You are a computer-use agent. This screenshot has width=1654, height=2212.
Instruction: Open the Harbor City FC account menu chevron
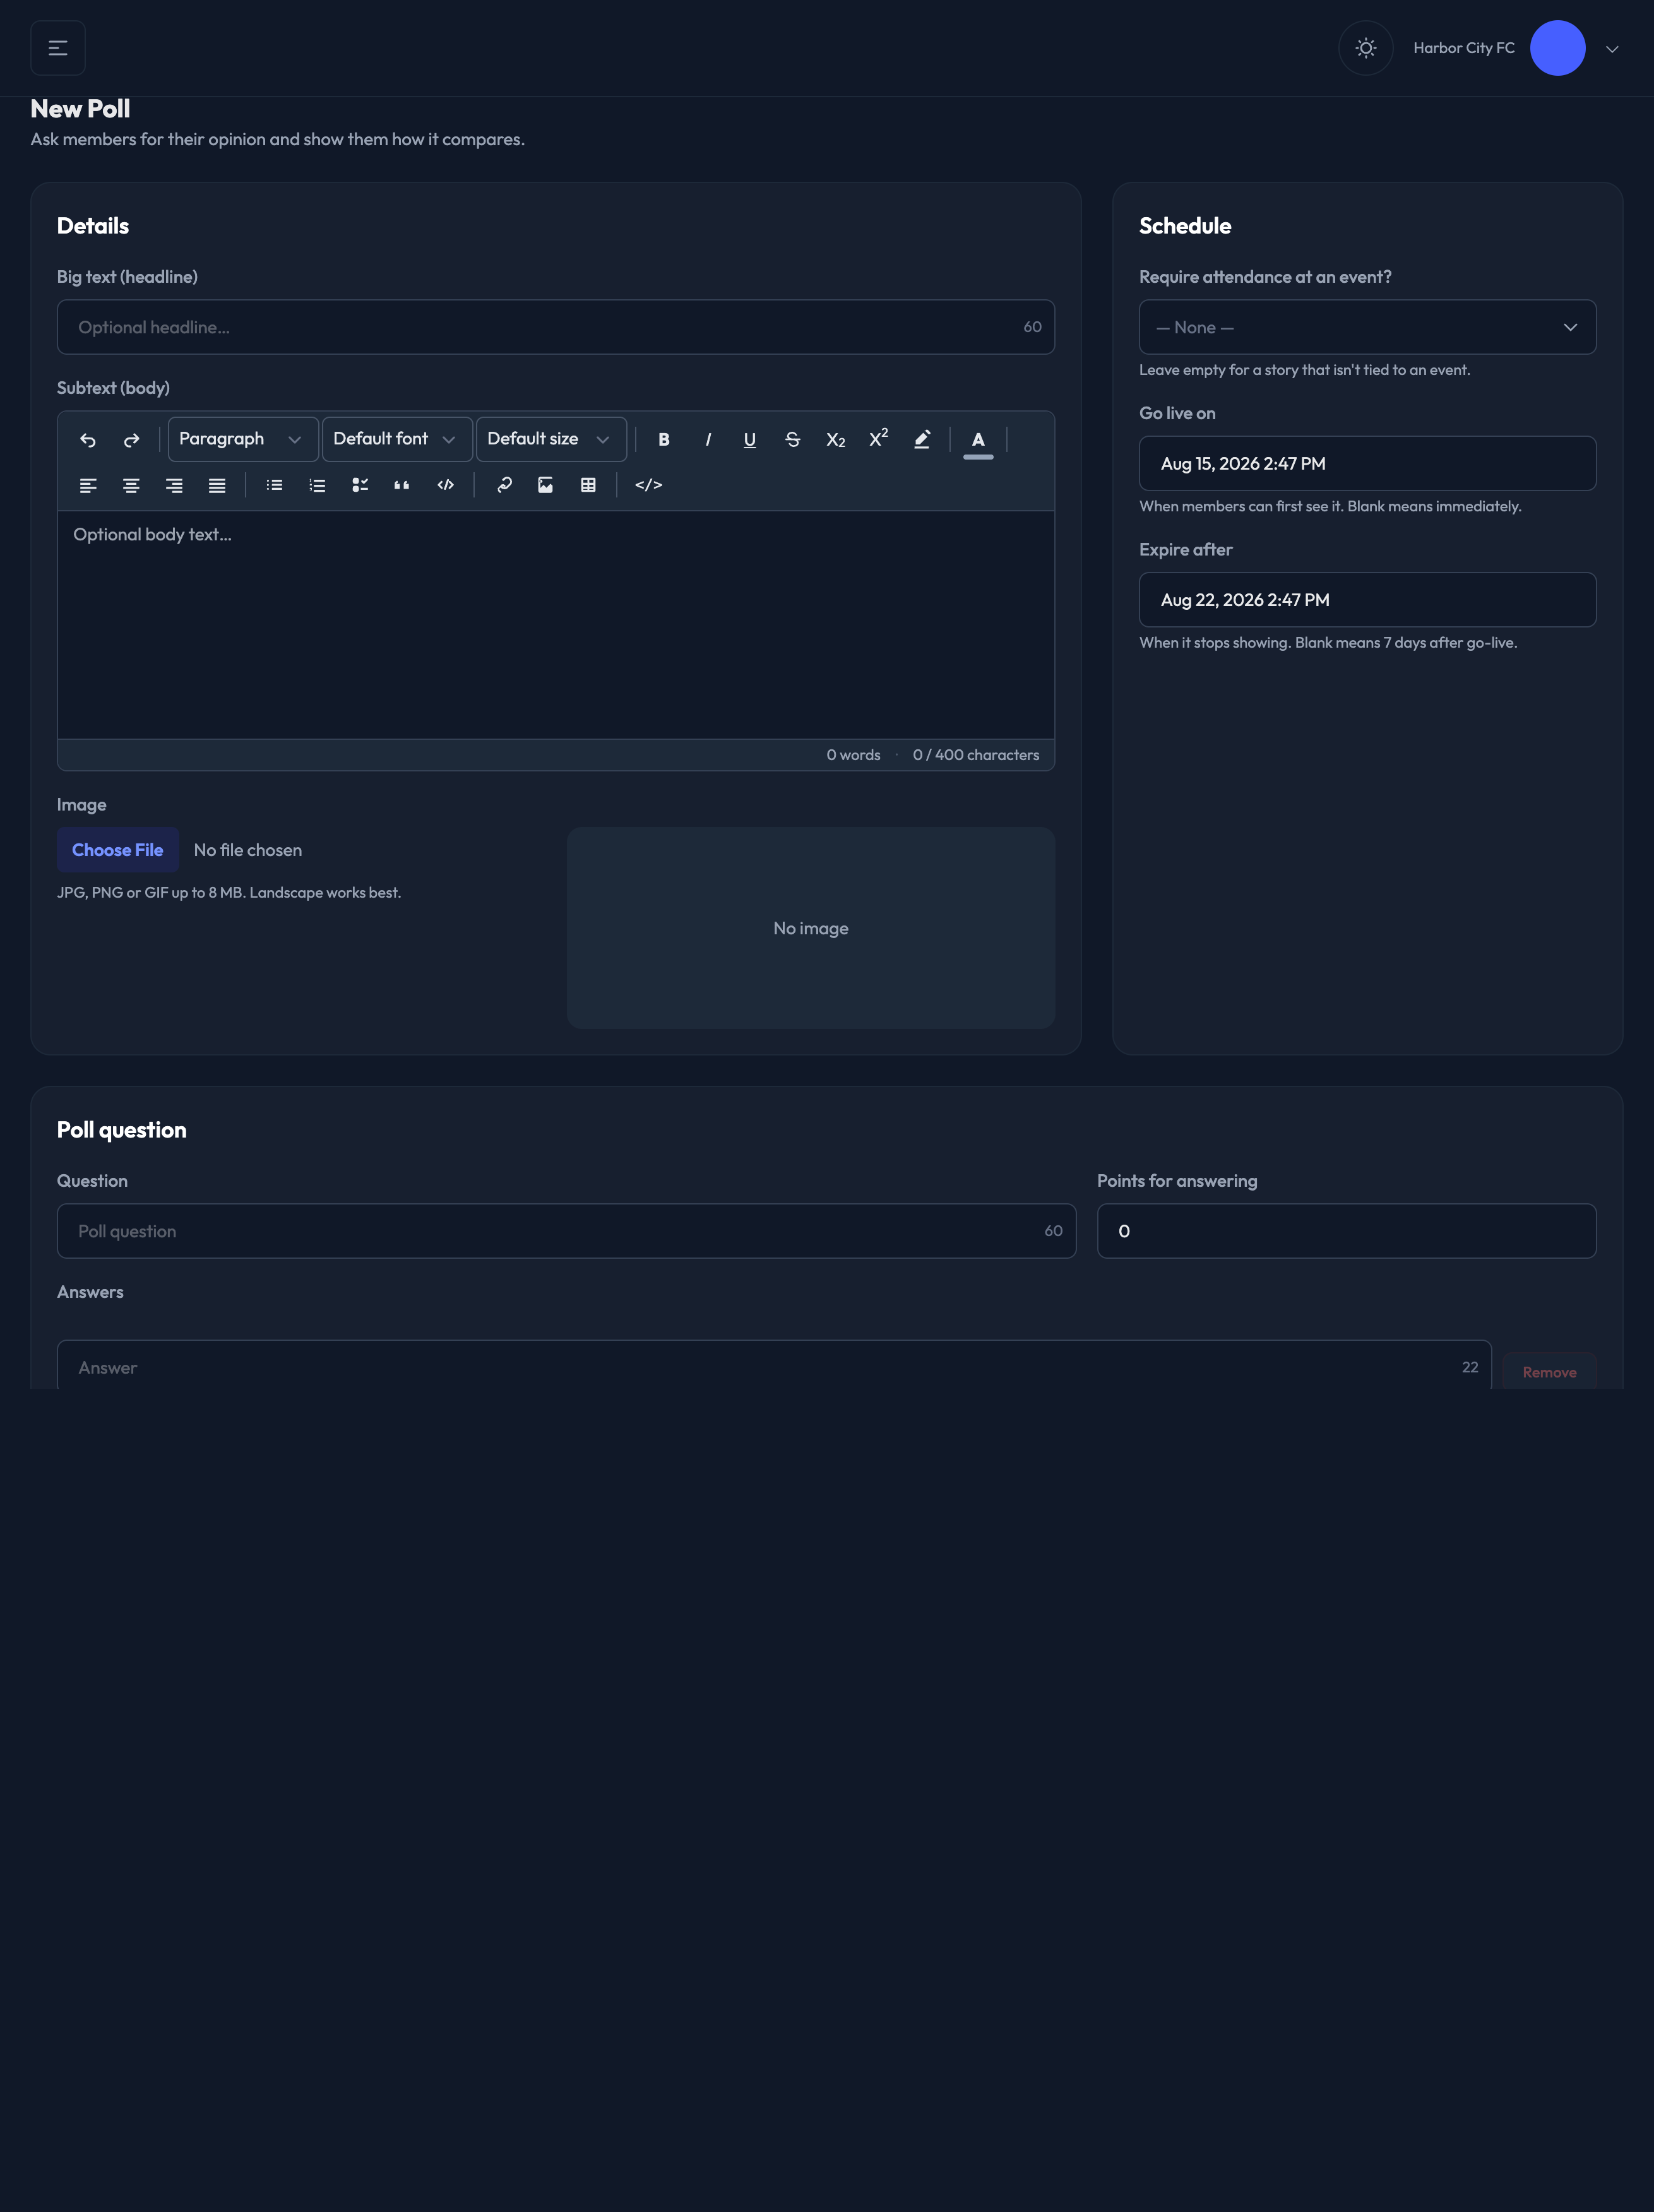pyautogui.click(x=1611, y=49)
